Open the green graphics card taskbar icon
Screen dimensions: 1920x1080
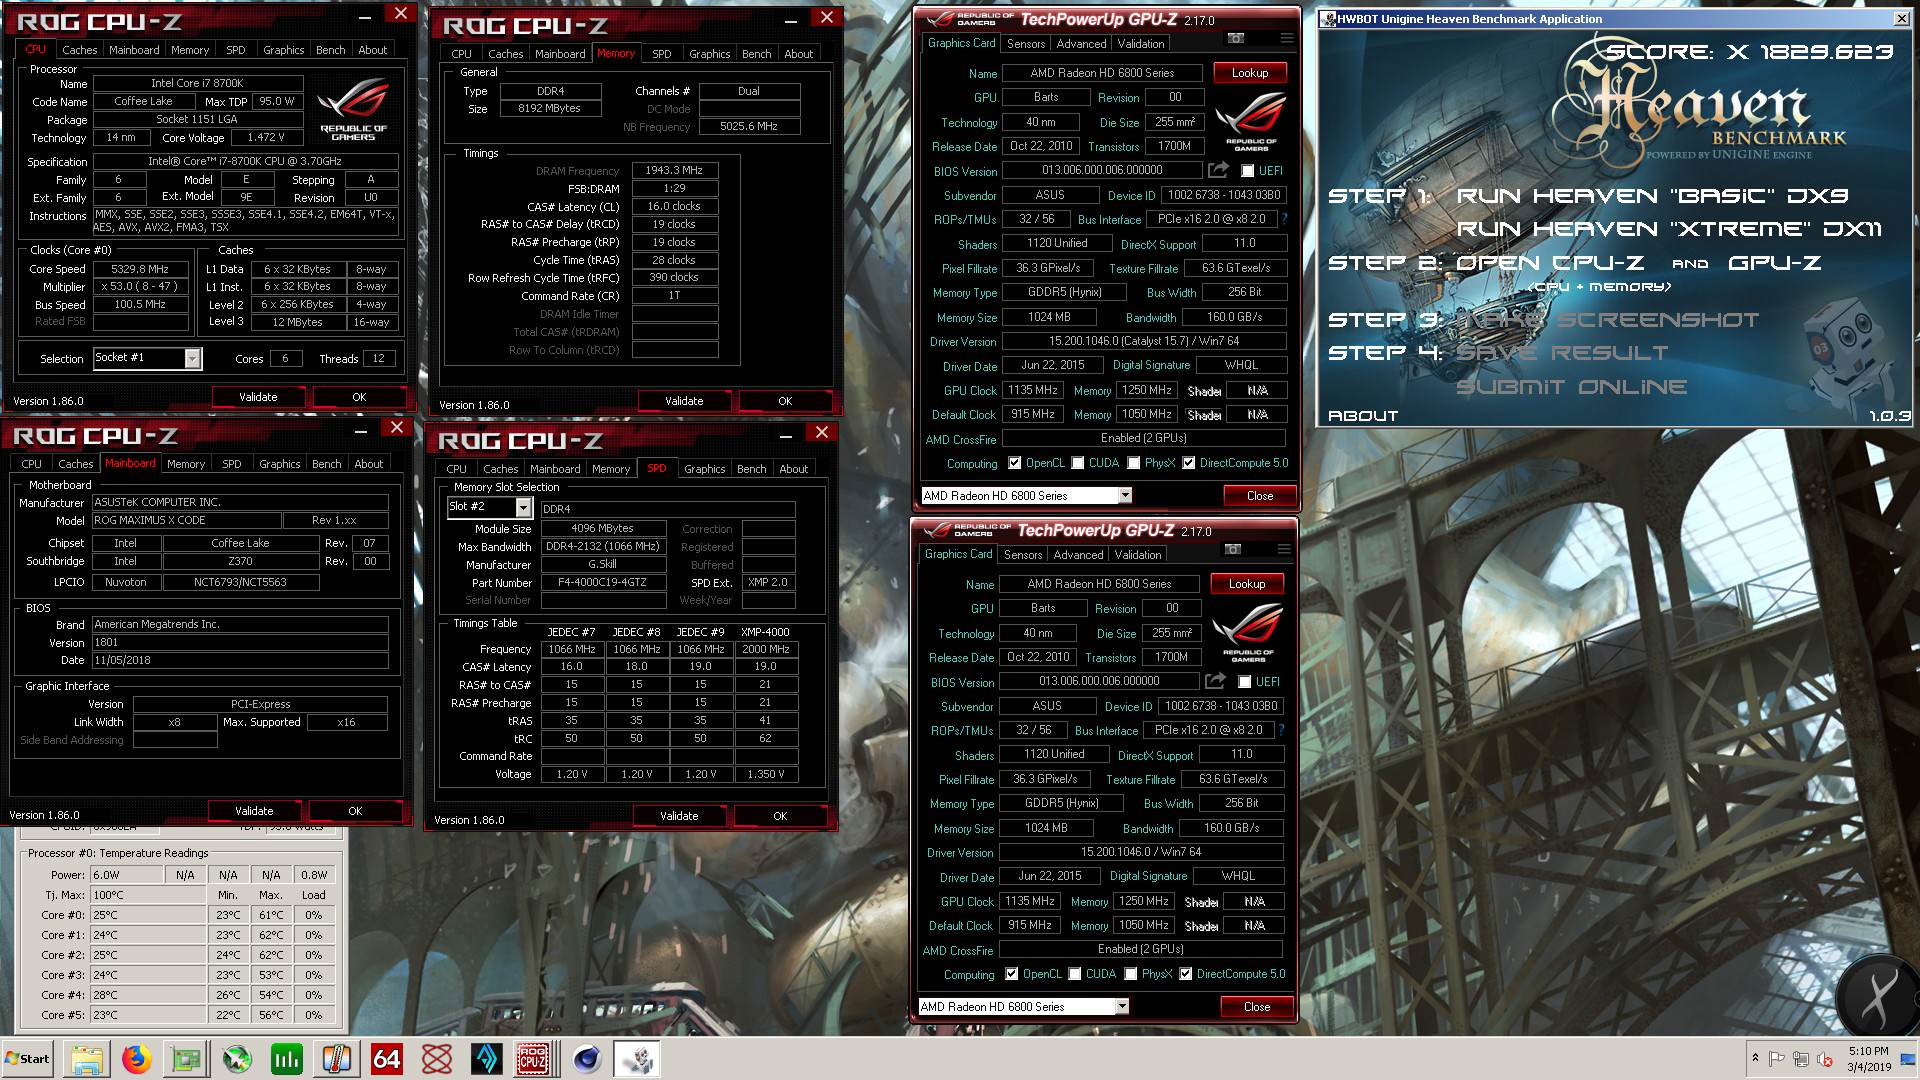(x=187, y=1059)
